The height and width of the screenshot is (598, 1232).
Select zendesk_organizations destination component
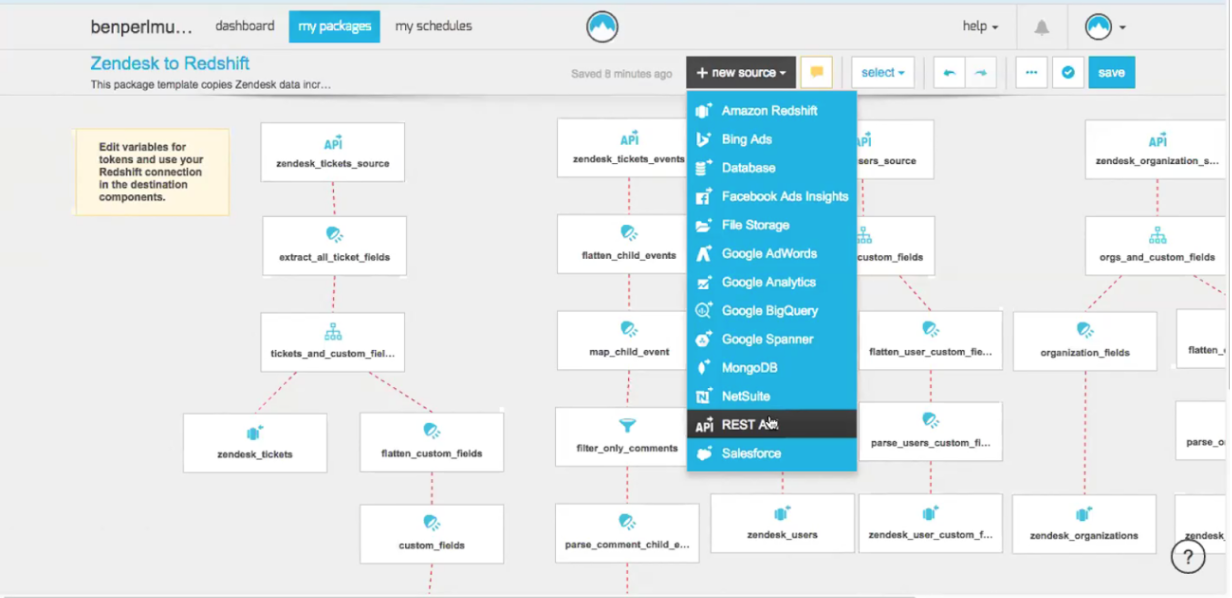[1084, 524]
